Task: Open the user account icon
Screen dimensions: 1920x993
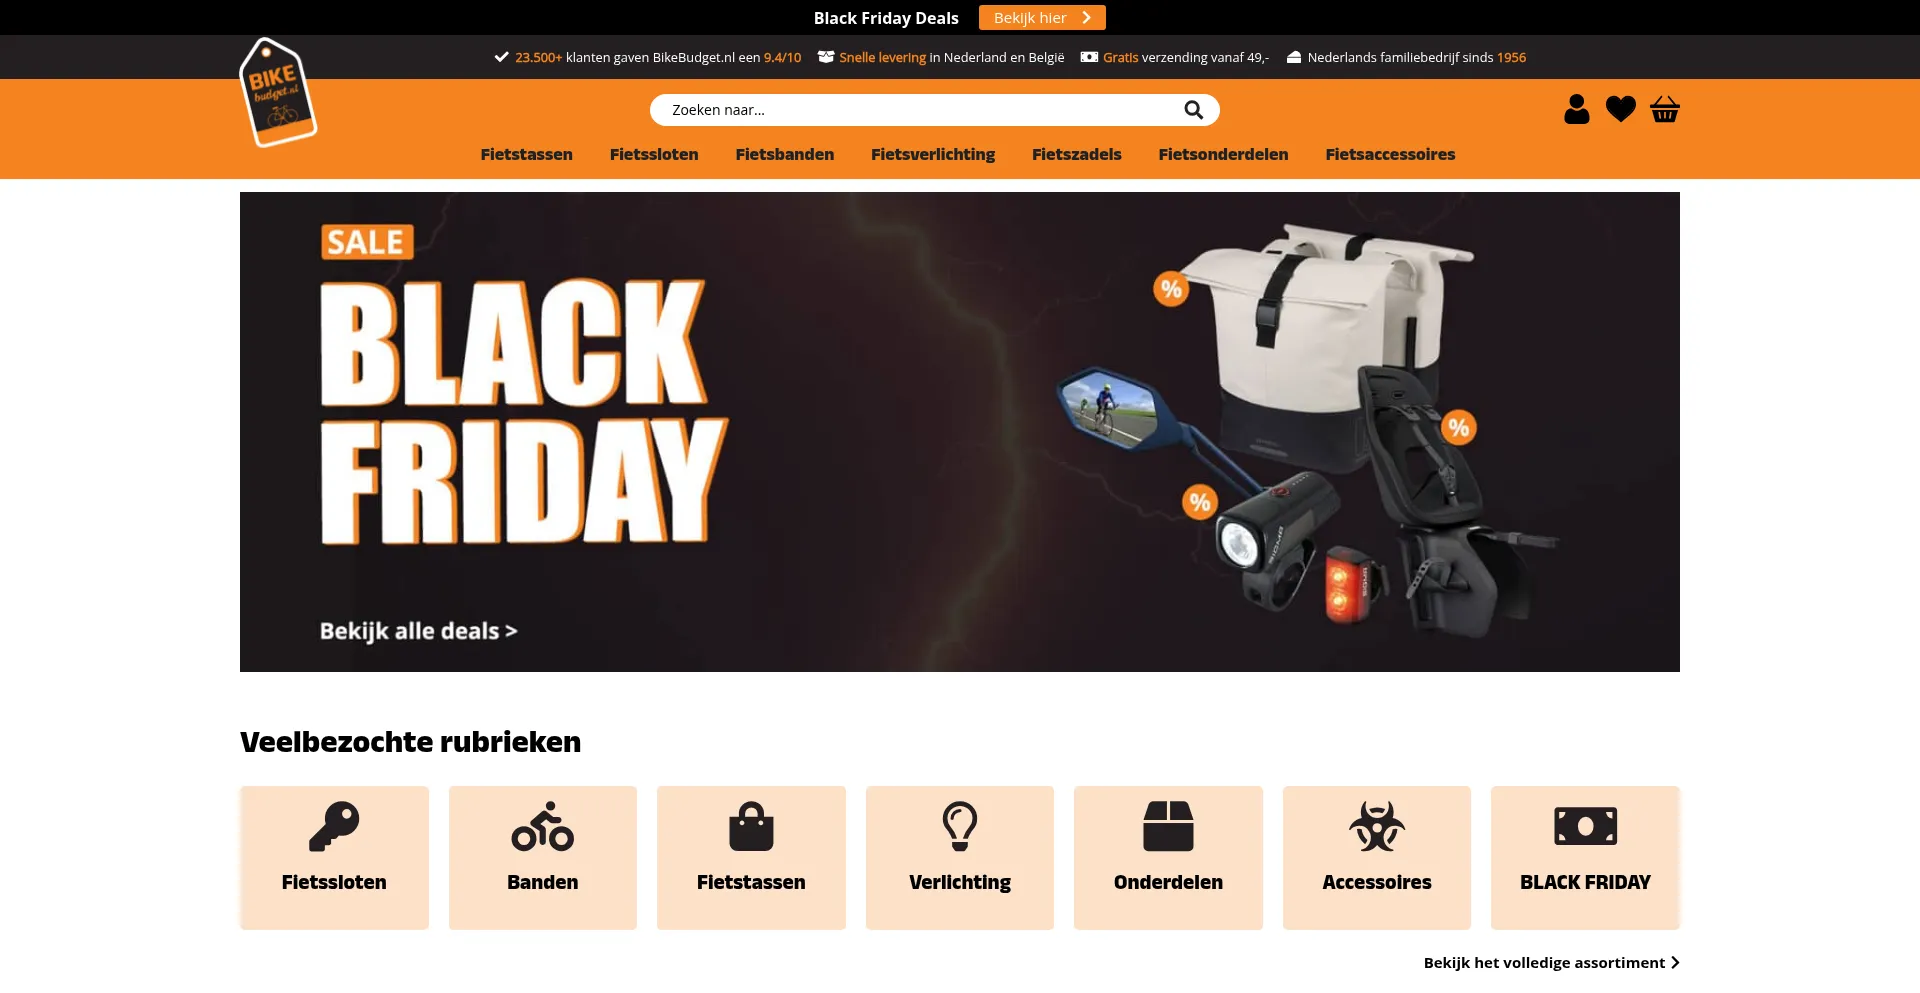Action: tap(1576, 109)
